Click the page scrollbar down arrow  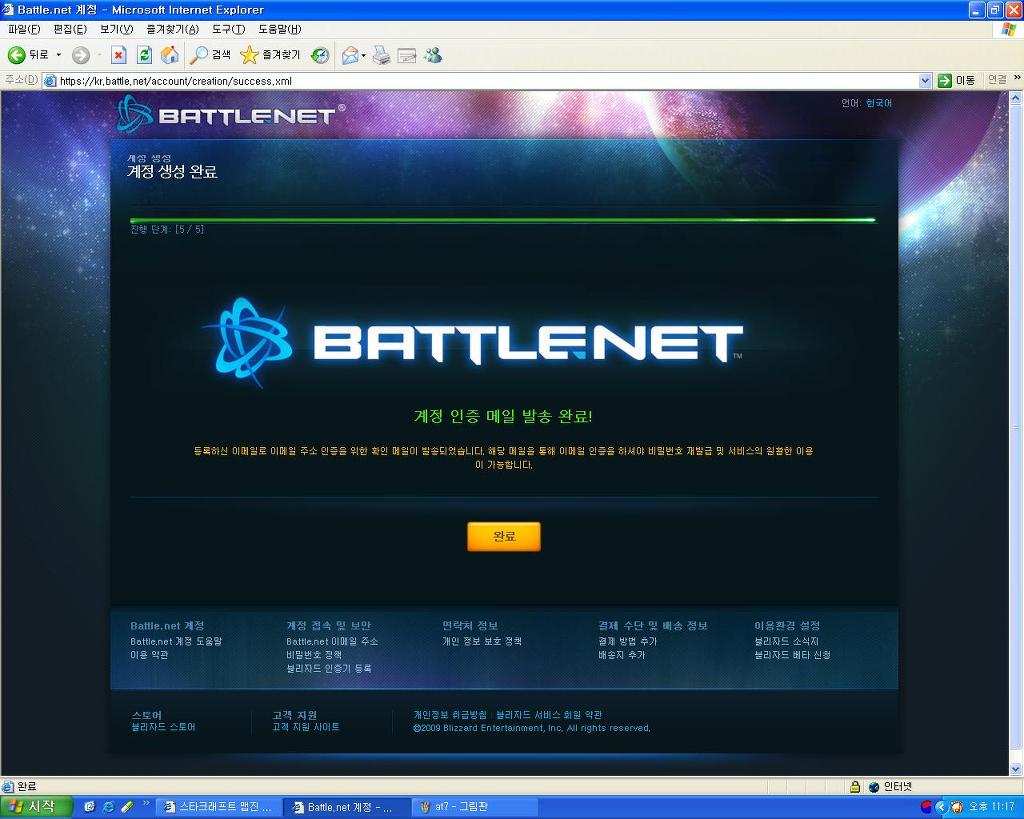(1016, 768)
